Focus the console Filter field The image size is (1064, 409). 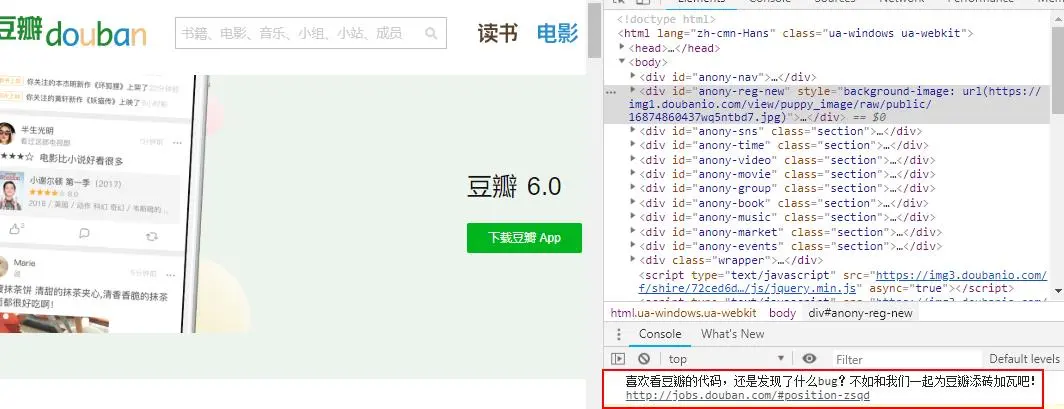point(905,359)
